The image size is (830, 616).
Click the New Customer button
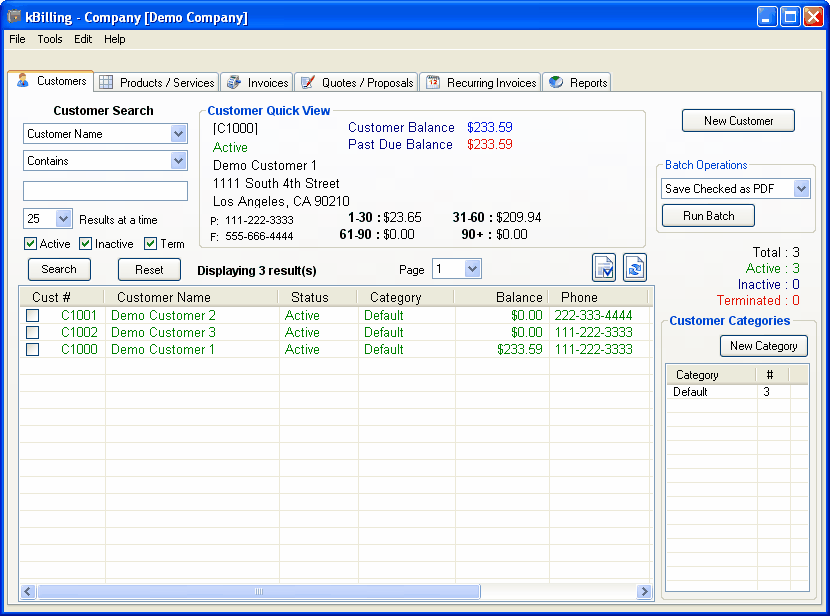[x=738, y=120]
